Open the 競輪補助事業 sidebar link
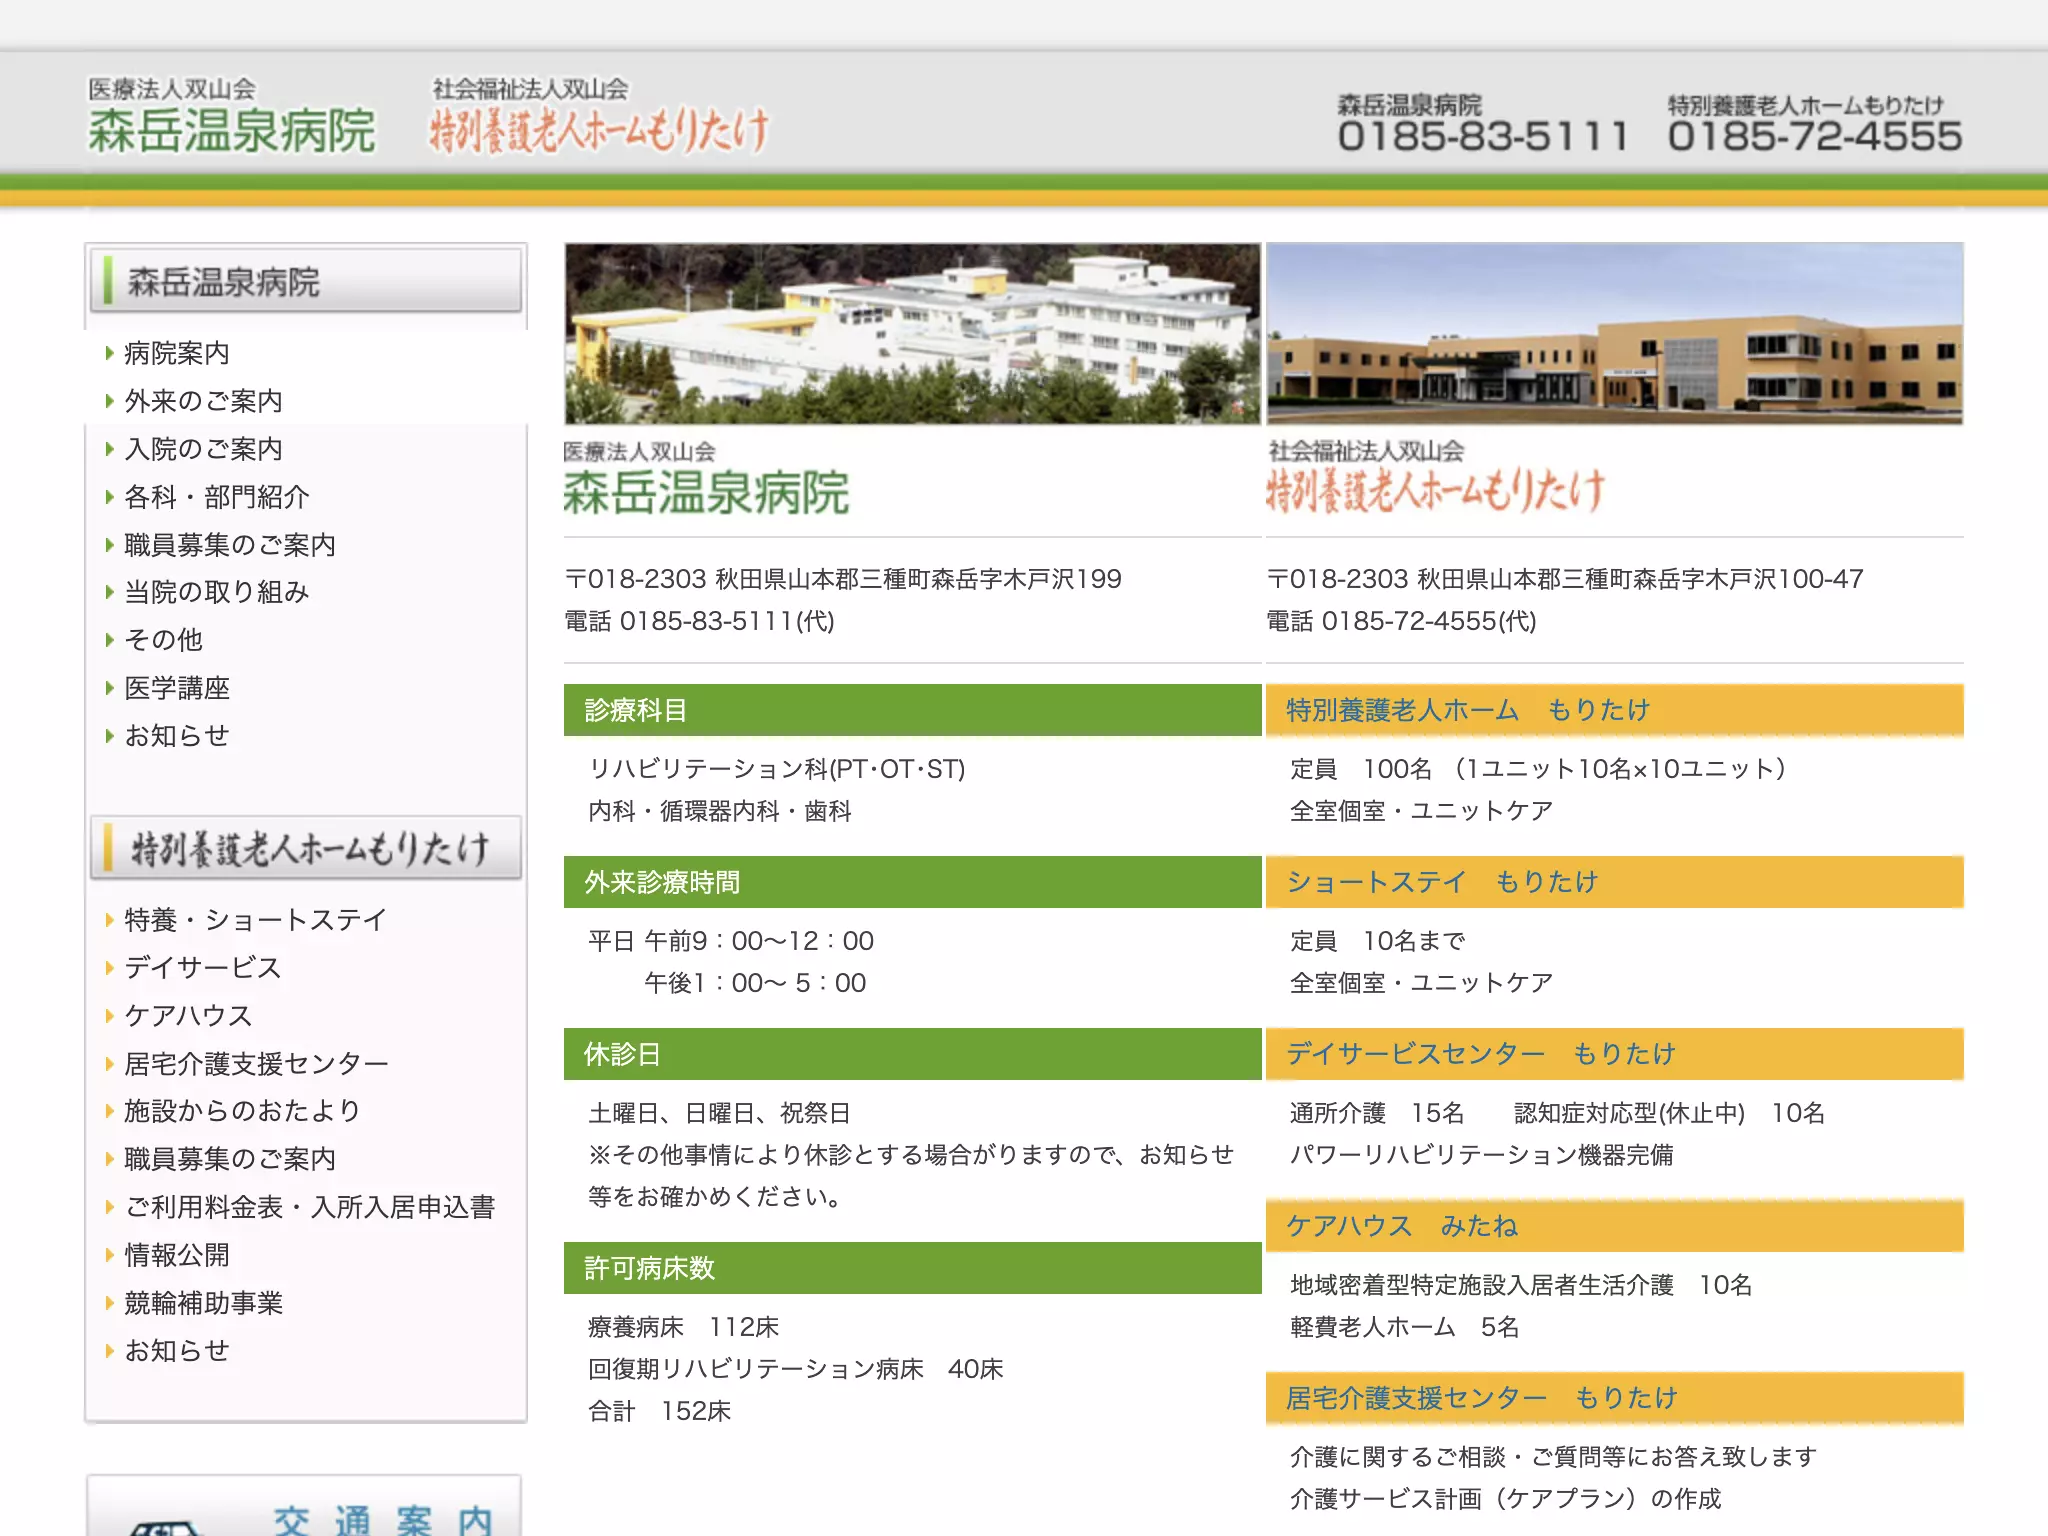 tap(203, 1303)
